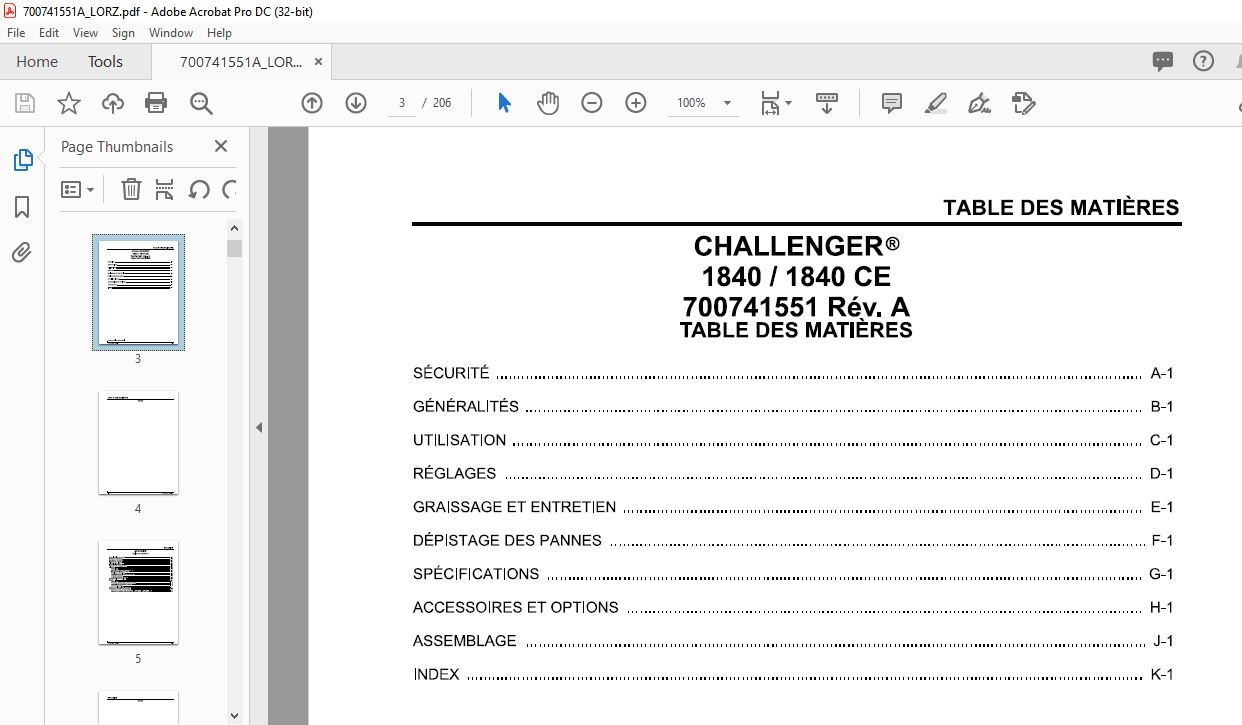Click the GÉNÉRALITÉS contents entry
The width and height of the screenshot is (1242, 725).
(793, 407)
